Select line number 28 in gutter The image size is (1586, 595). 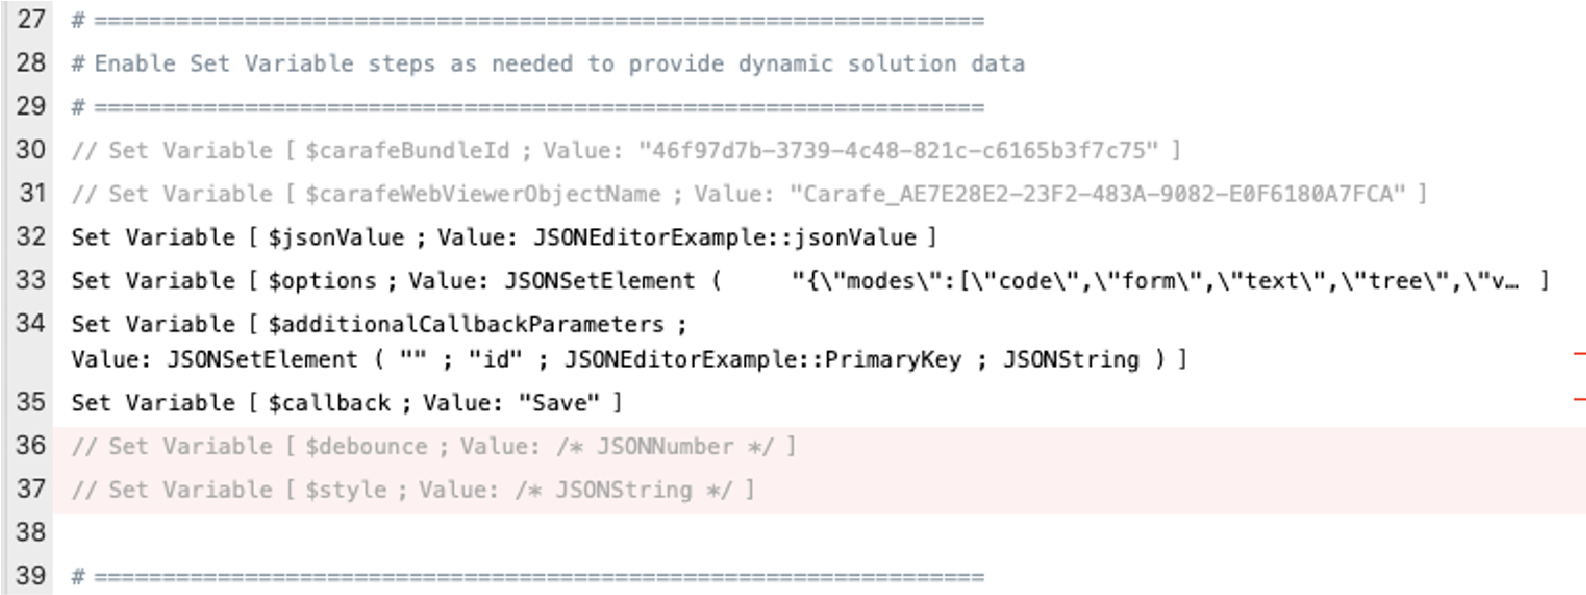tap(31, 63)
